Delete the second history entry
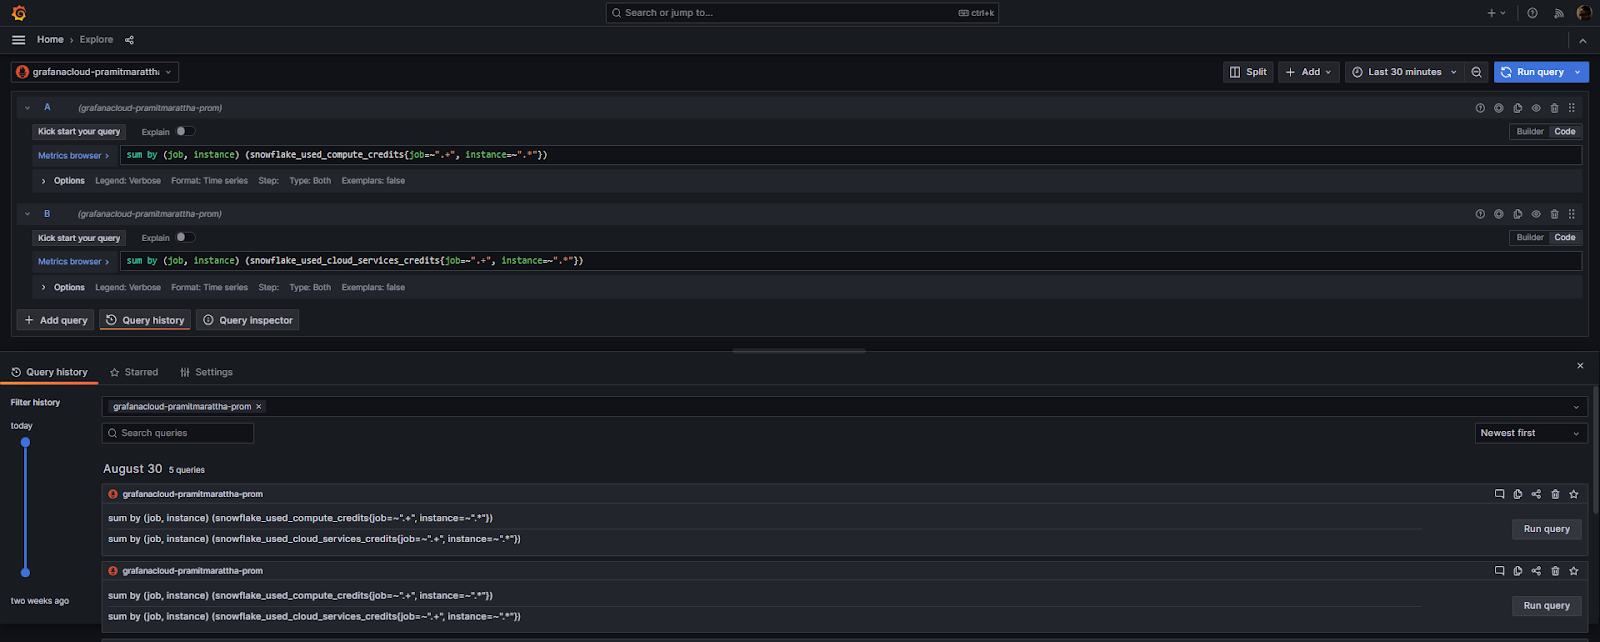The height and width of the screenshot is (642, 1600). point(1555,571)
